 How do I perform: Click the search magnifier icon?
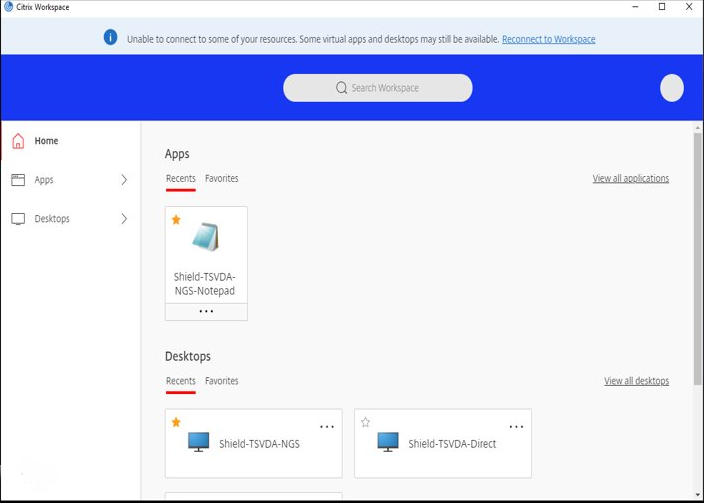(x=341, y=88)
